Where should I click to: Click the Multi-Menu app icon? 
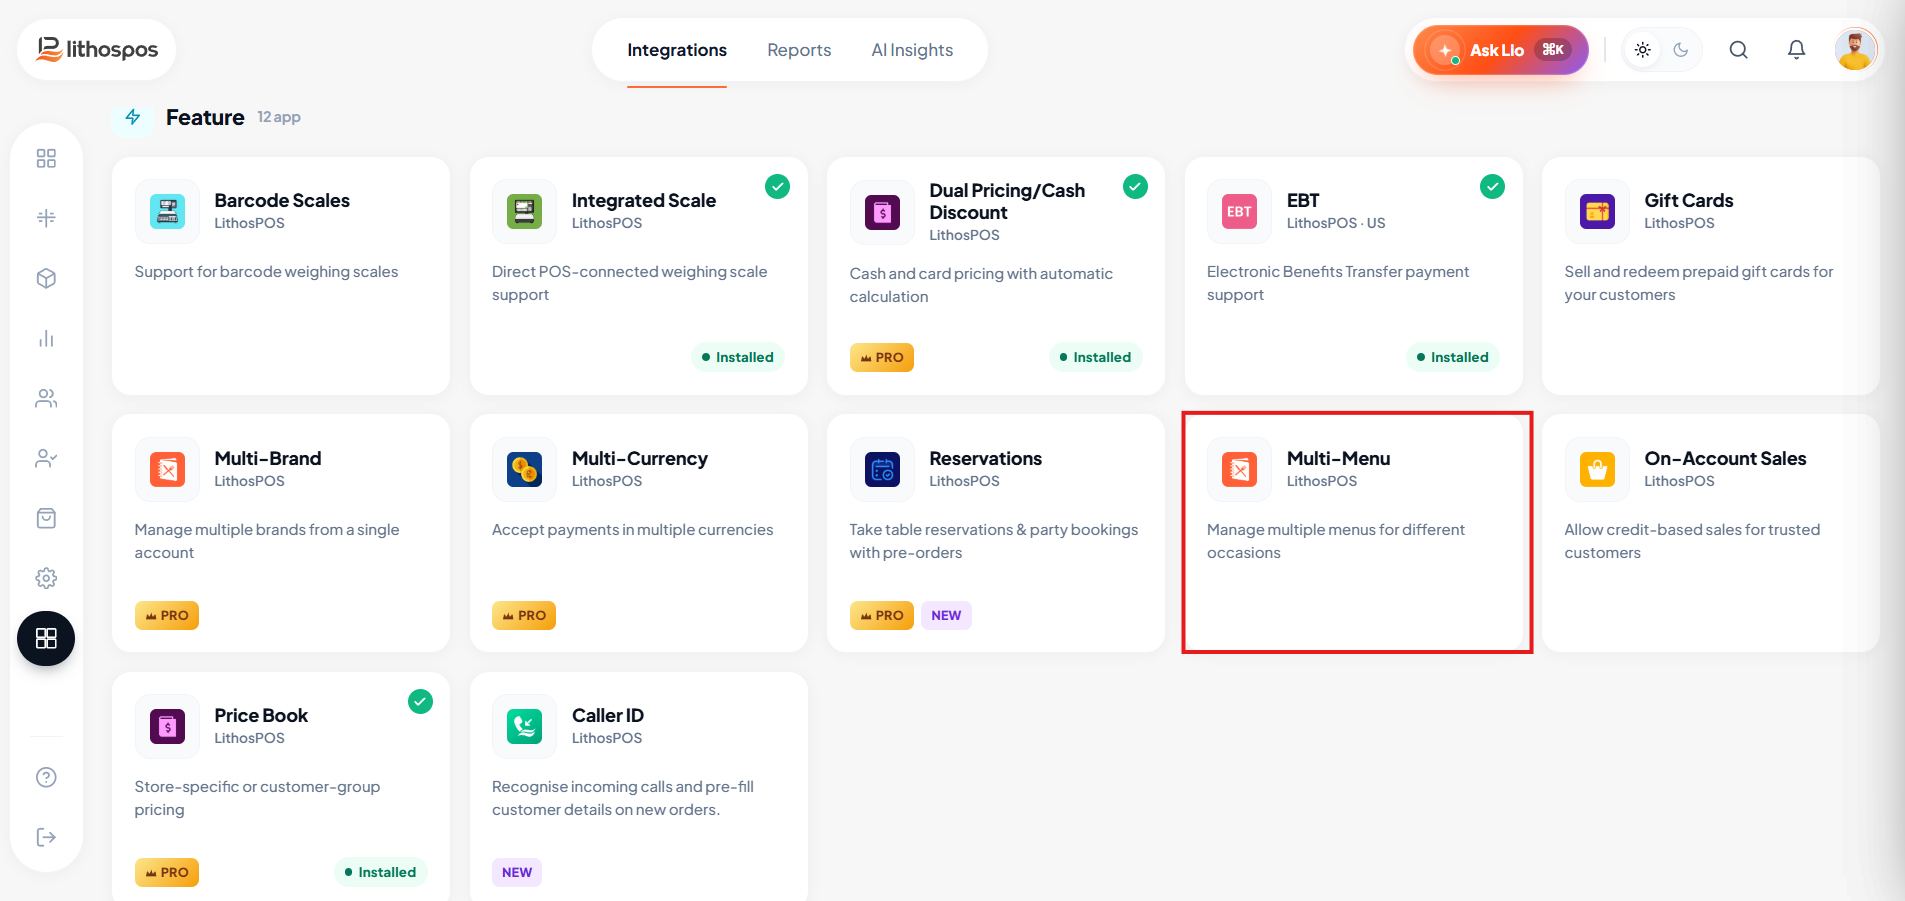[x=1239, y=469]
